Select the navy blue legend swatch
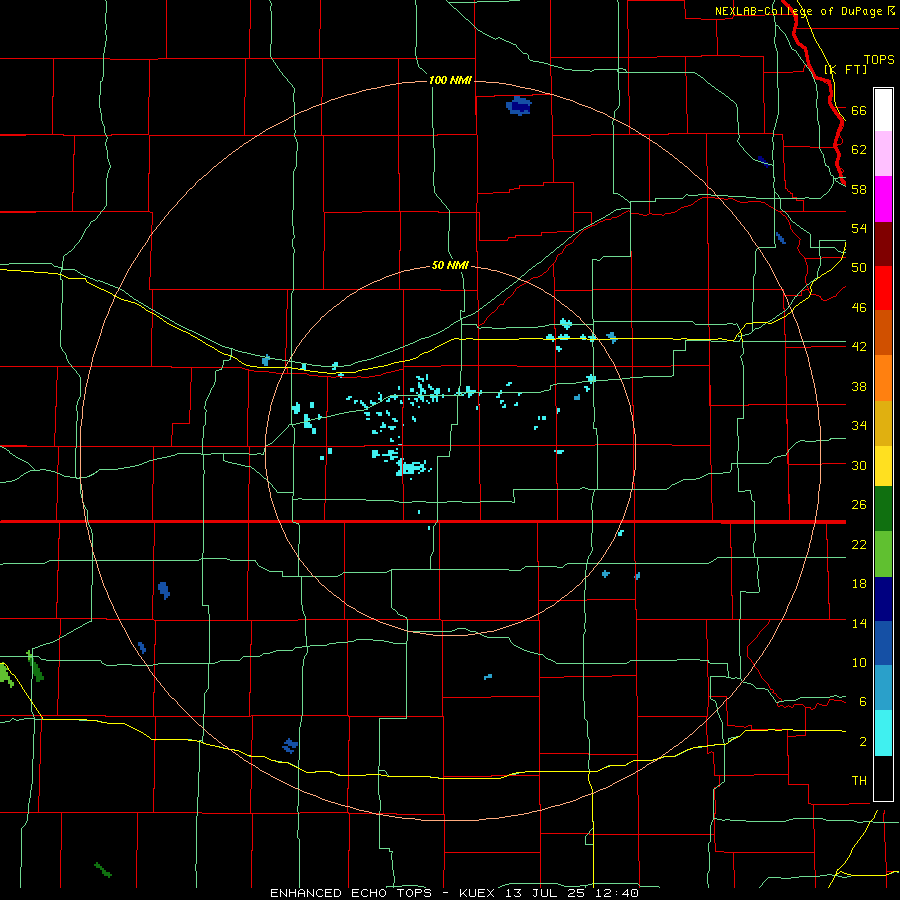 tap(883, 599)
